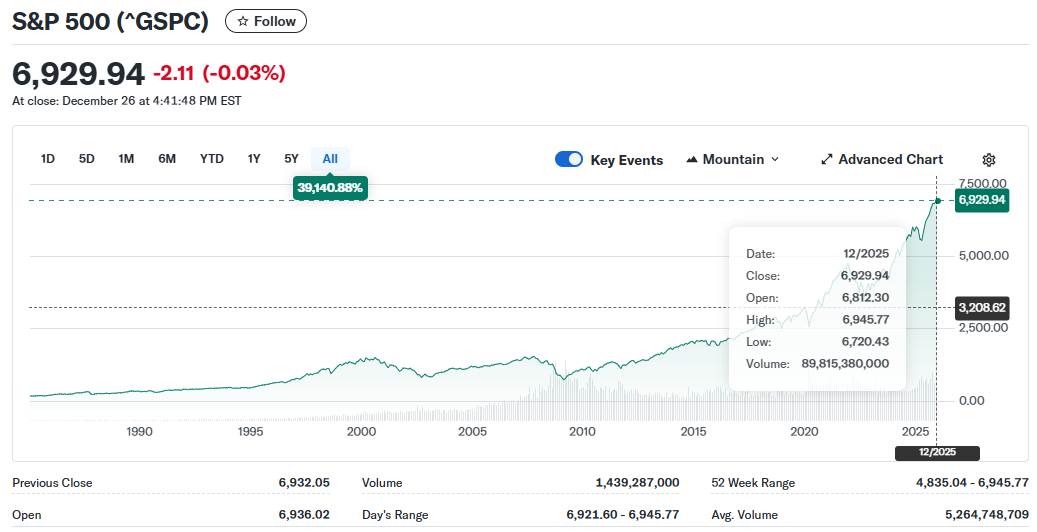The image size is (1037, 532).
Task: Click the Mountain chart type icon
Action: (692, 160)
